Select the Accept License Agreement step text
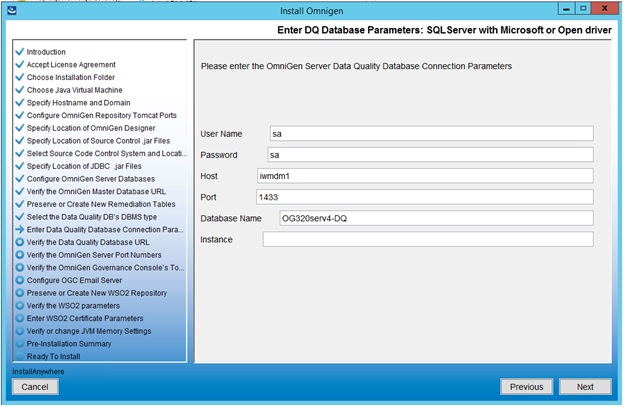The width and height of the screenshot is (624, 407). pyautogui.click(x=71, y=64)
